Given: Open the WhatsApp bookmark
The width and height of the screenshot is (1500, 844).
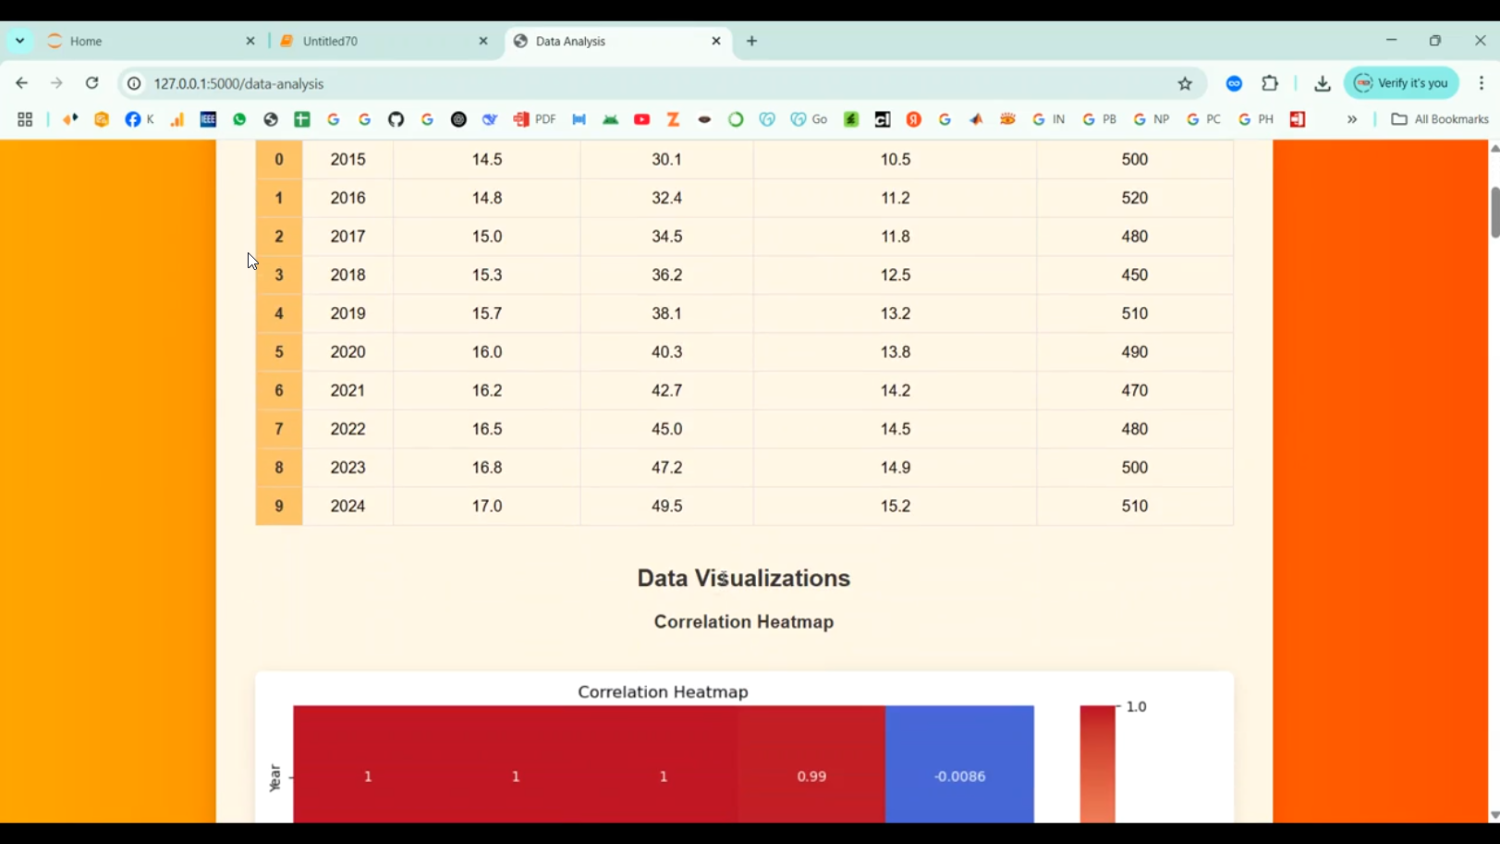Looking at the screenshot, I should pos(239,119).
